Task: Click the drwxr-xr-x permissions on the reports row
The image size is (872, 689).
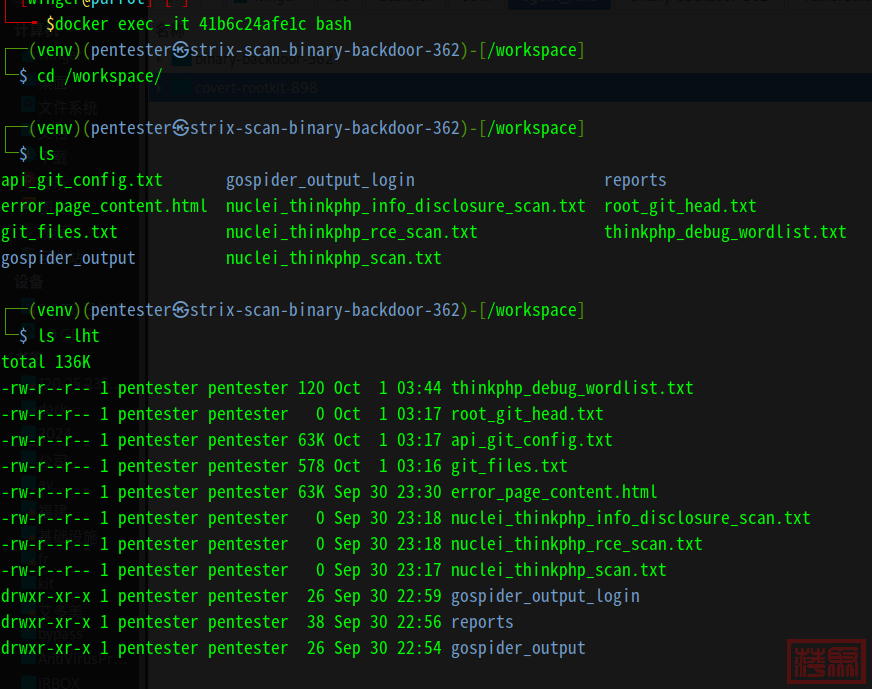Action: (46, 622)
